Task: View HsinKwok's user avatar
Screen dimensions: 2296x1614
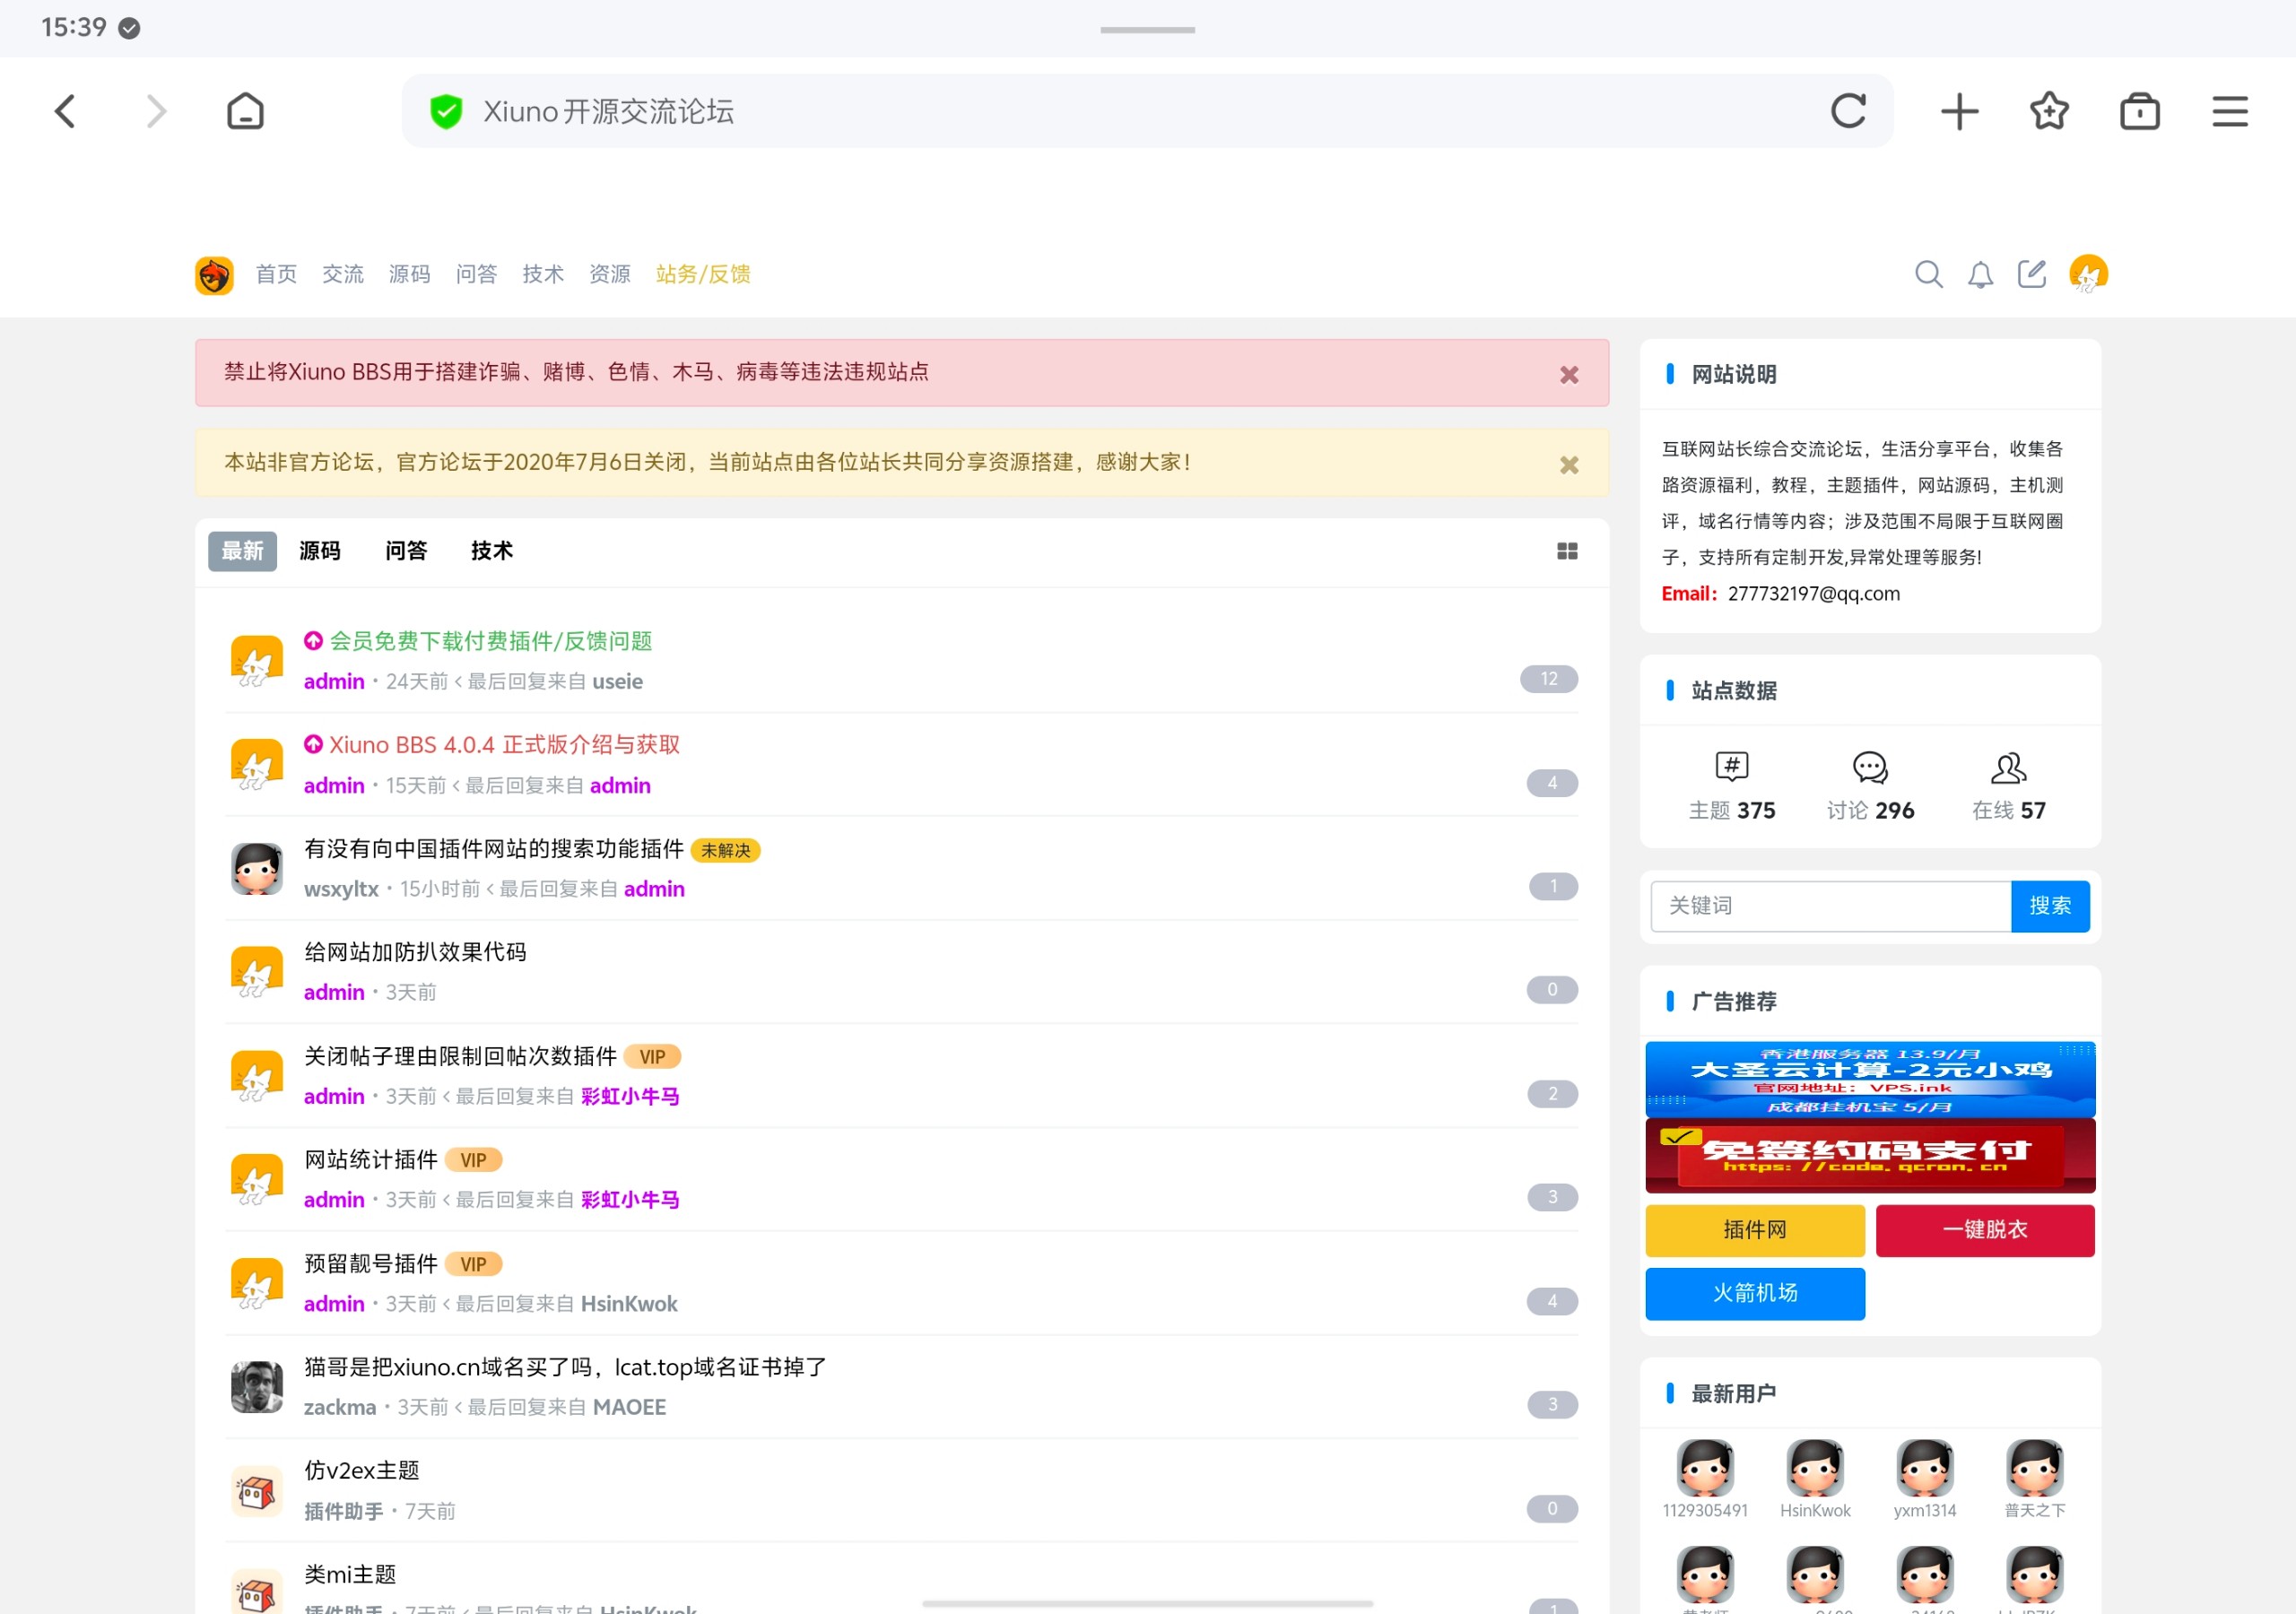Action: [x=1814, y=1467]
